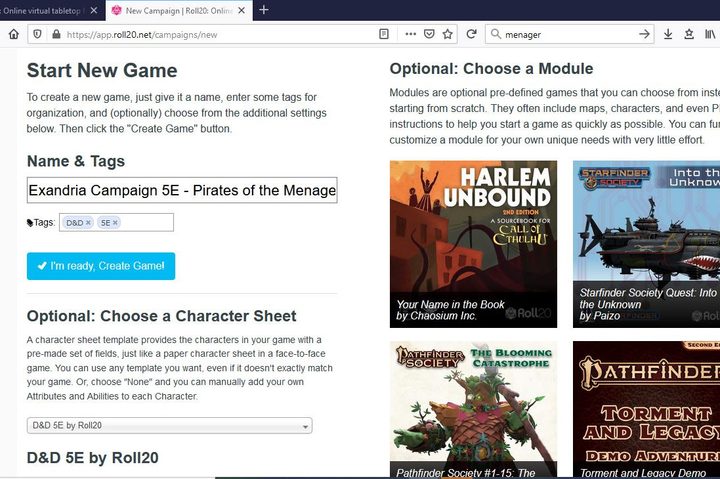Select the New Campaign Roll20 tab
Image resolution: width=720 pixels, height=479 pixels.
(x=179, y=10)
